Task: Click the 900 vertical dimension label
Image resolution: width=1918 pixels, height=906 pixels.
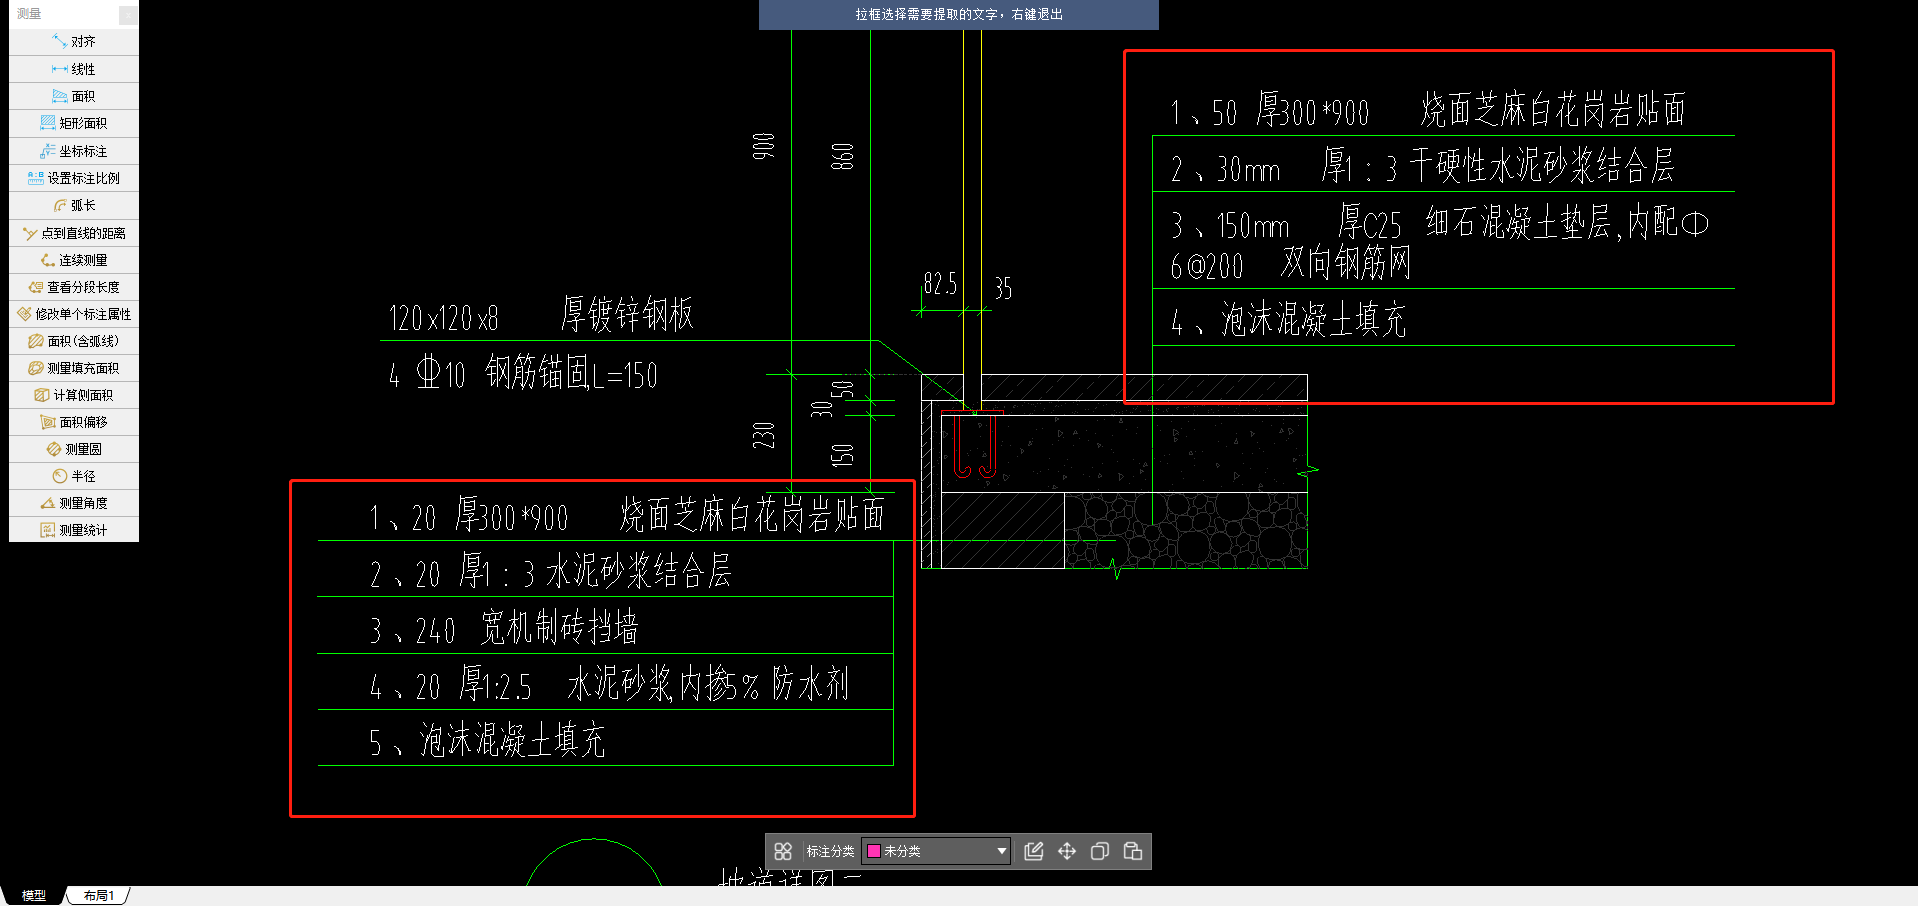Action: [x=763, y=146]
